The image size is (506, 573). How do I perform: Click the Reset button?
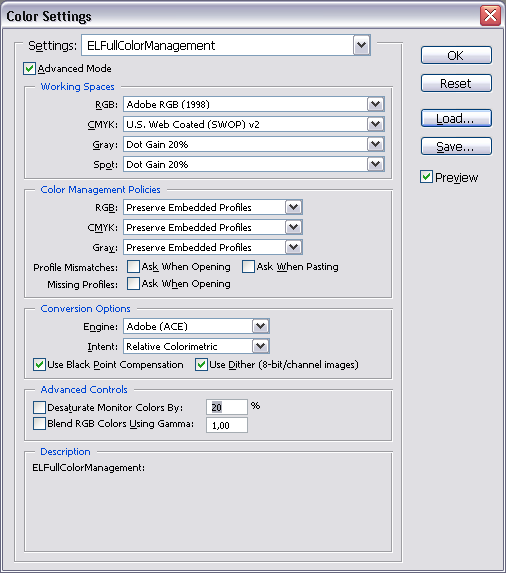click(x=456, y=83)
